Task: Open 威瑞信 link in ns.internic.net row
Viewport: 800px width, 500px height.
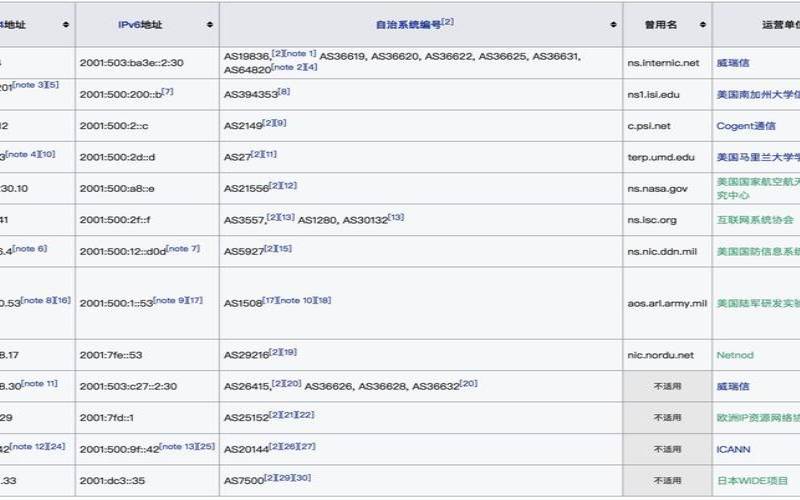Action: (733, 63)
